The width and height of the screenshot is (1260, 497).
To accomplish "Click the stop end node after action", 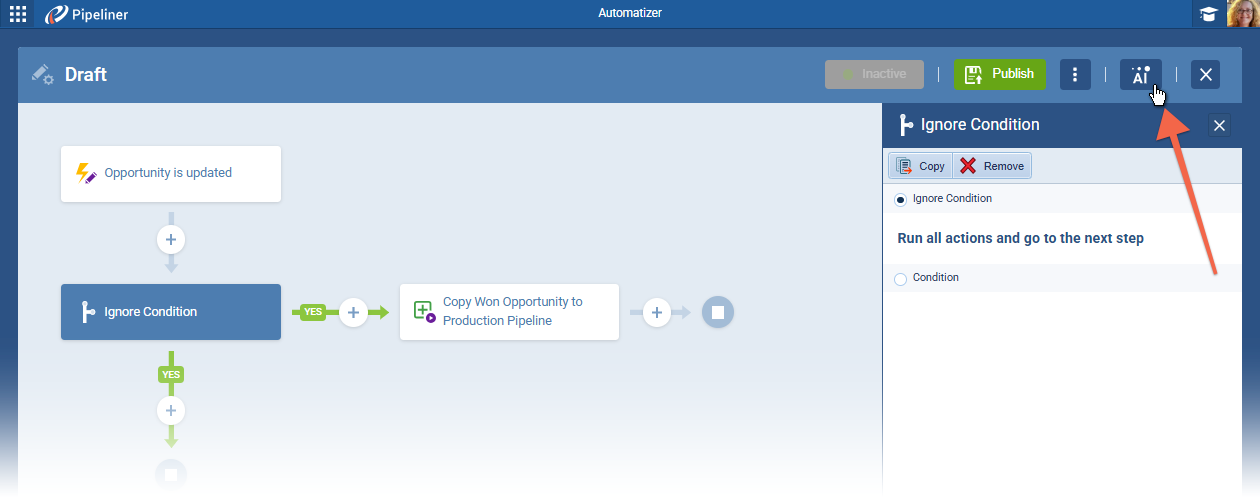I will click(717, 312).
